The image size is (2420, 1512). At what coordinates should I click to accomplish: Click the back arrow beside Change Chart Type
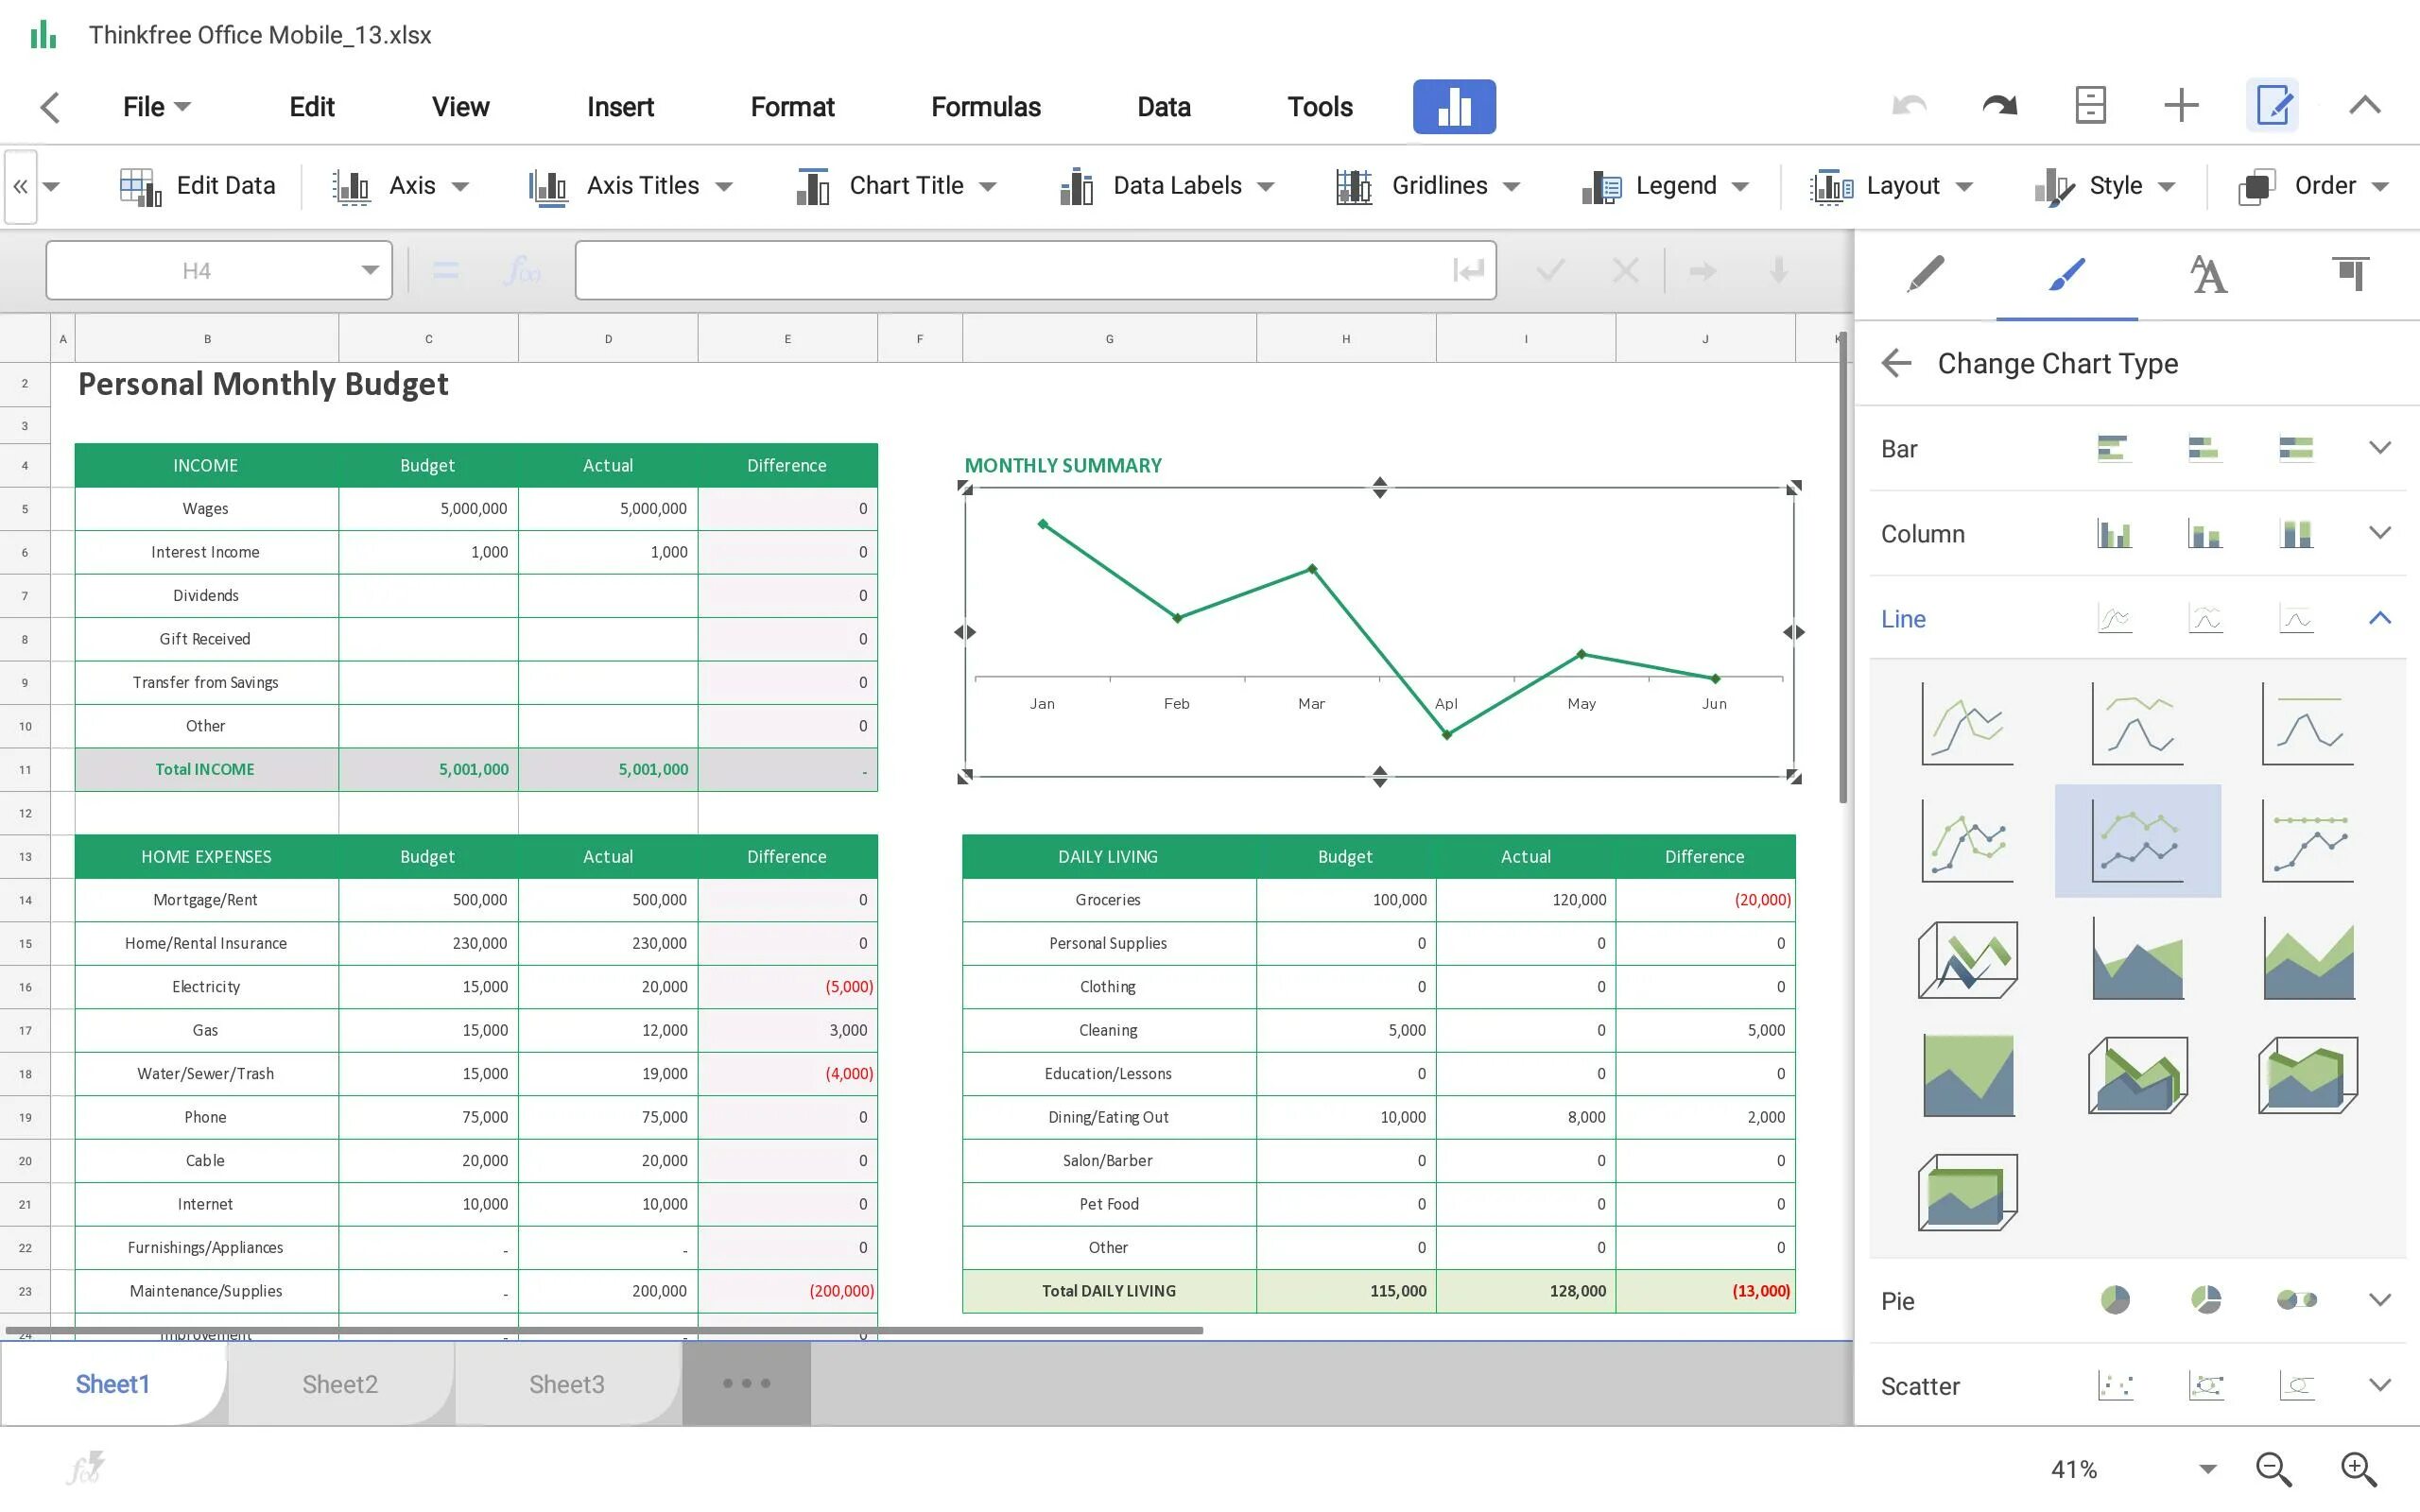[x=1896, y=363]
